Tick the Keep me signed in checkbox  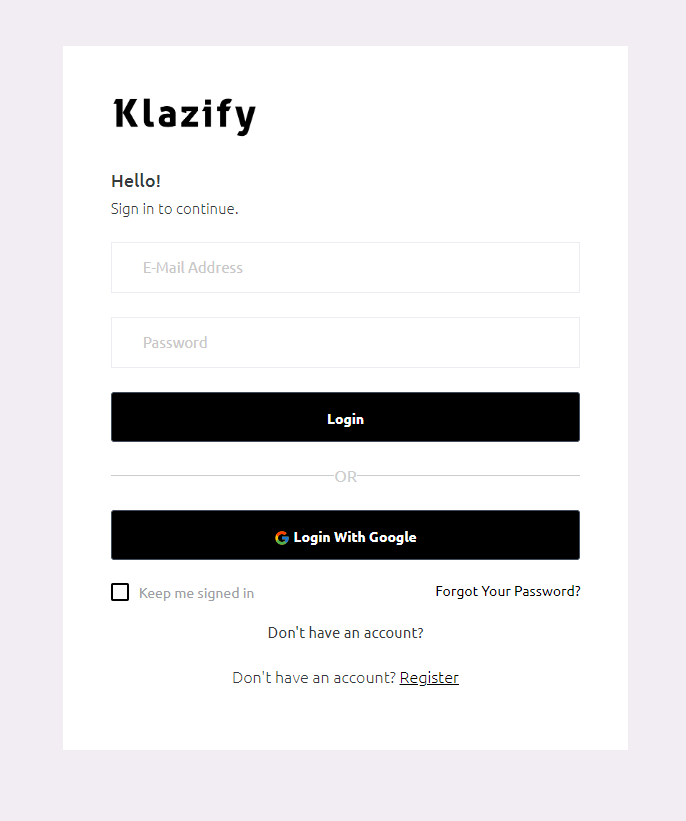click(120, 592)
